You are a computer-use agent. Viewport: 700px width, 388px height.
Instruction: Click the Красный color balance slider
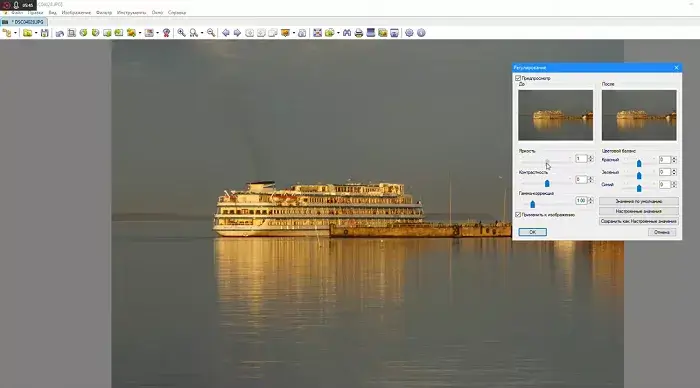(x=639, y=163)
